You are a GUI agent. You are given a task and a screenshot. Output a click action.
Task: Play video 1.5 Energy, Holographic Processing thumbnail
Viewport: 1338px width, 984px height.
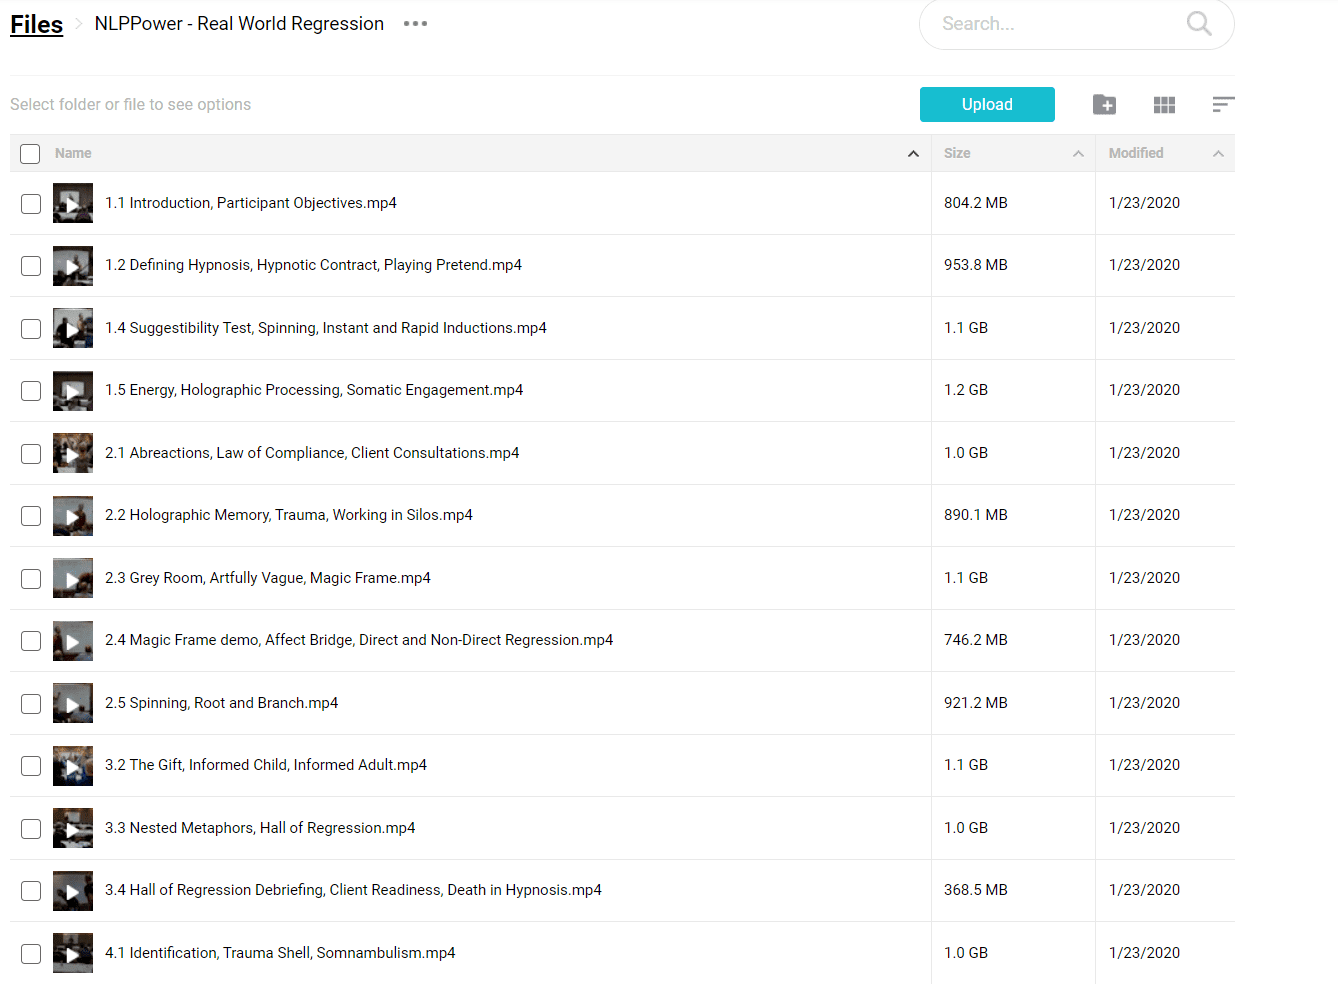pos(73,391)
